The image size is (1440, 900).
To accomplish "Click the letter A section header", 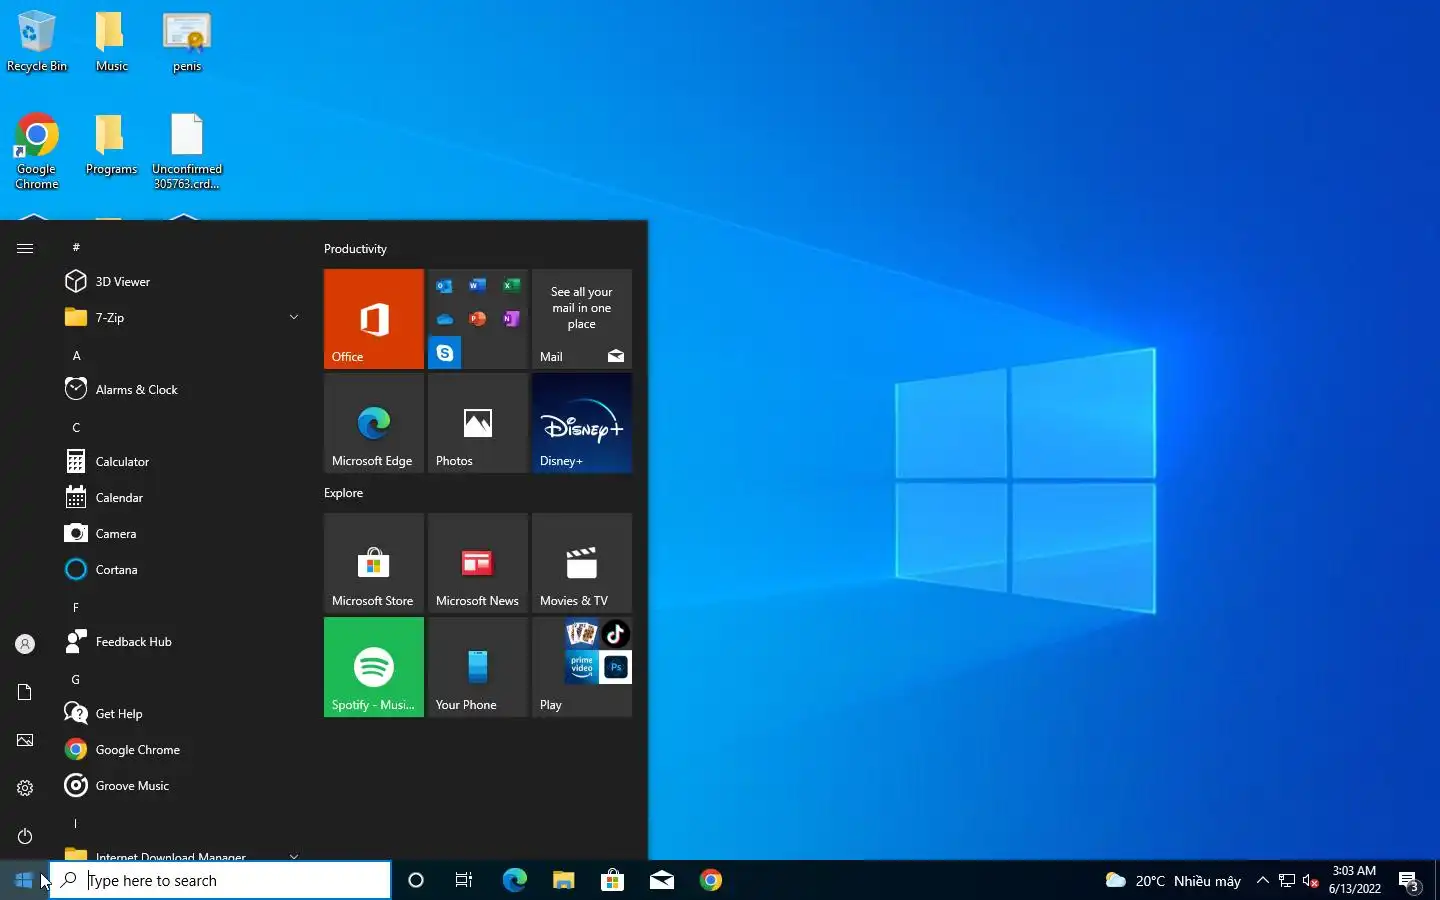I will 76,355.
